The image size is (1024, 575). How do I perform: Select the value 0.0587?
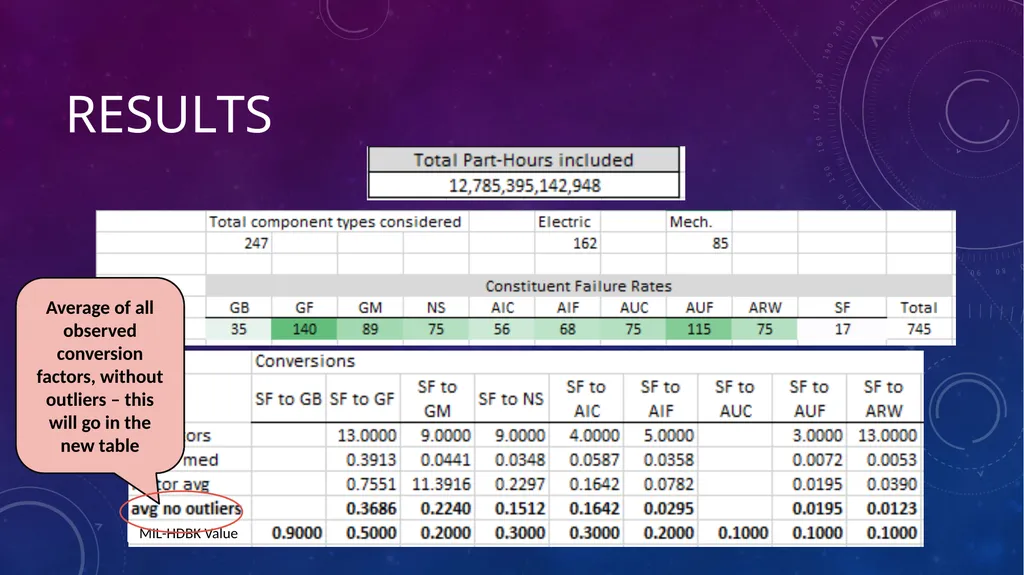594,460
